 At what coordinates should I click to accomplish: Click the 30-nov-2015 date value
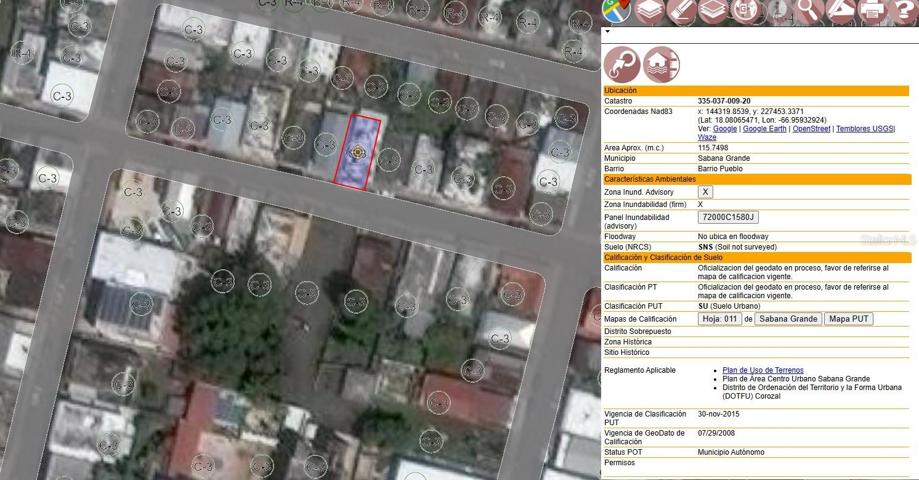(x=719, y=414)
